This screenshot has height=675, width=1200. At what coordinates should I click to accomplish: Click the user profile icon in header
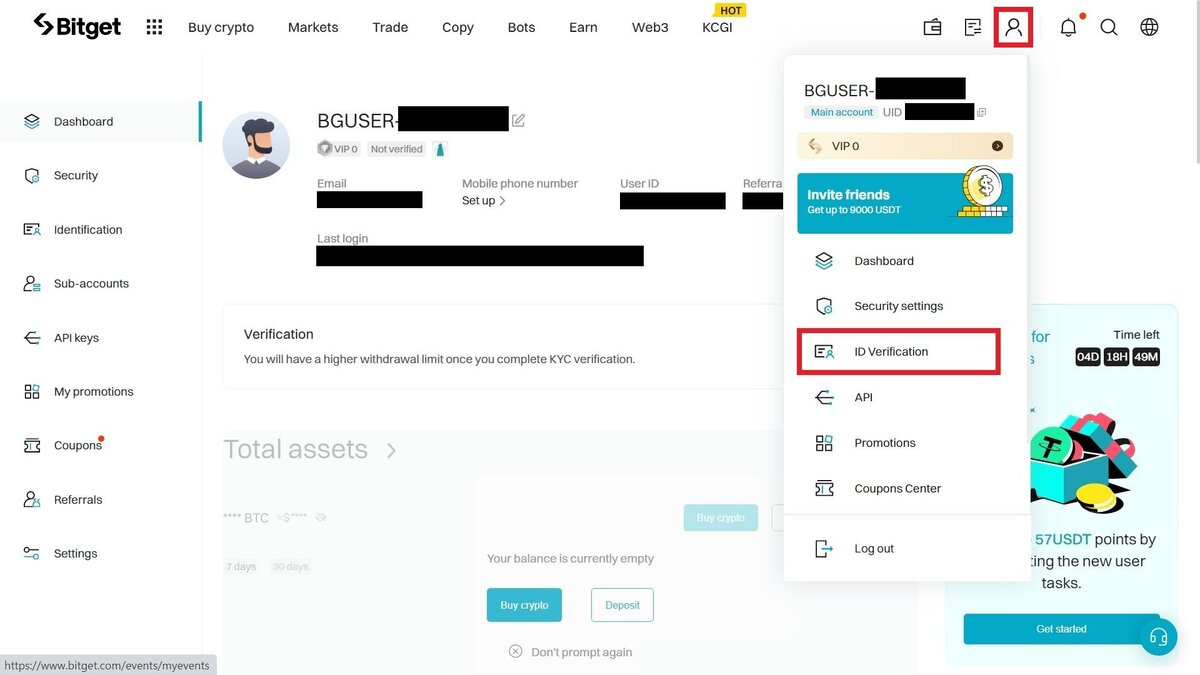[x=1014, y=27]
